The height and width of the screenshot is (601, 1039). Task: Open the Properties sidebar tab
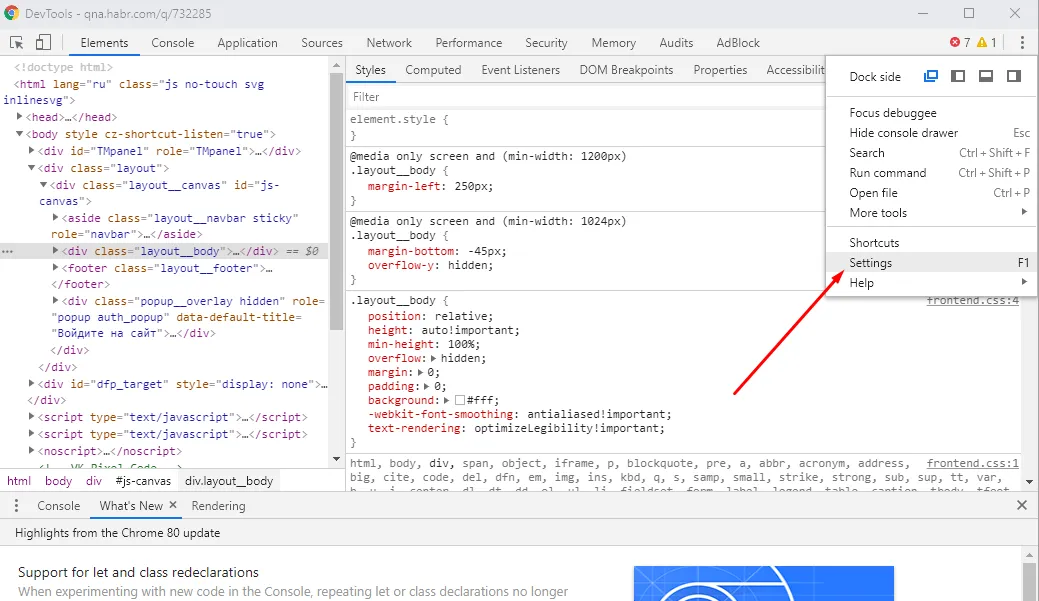720,70
